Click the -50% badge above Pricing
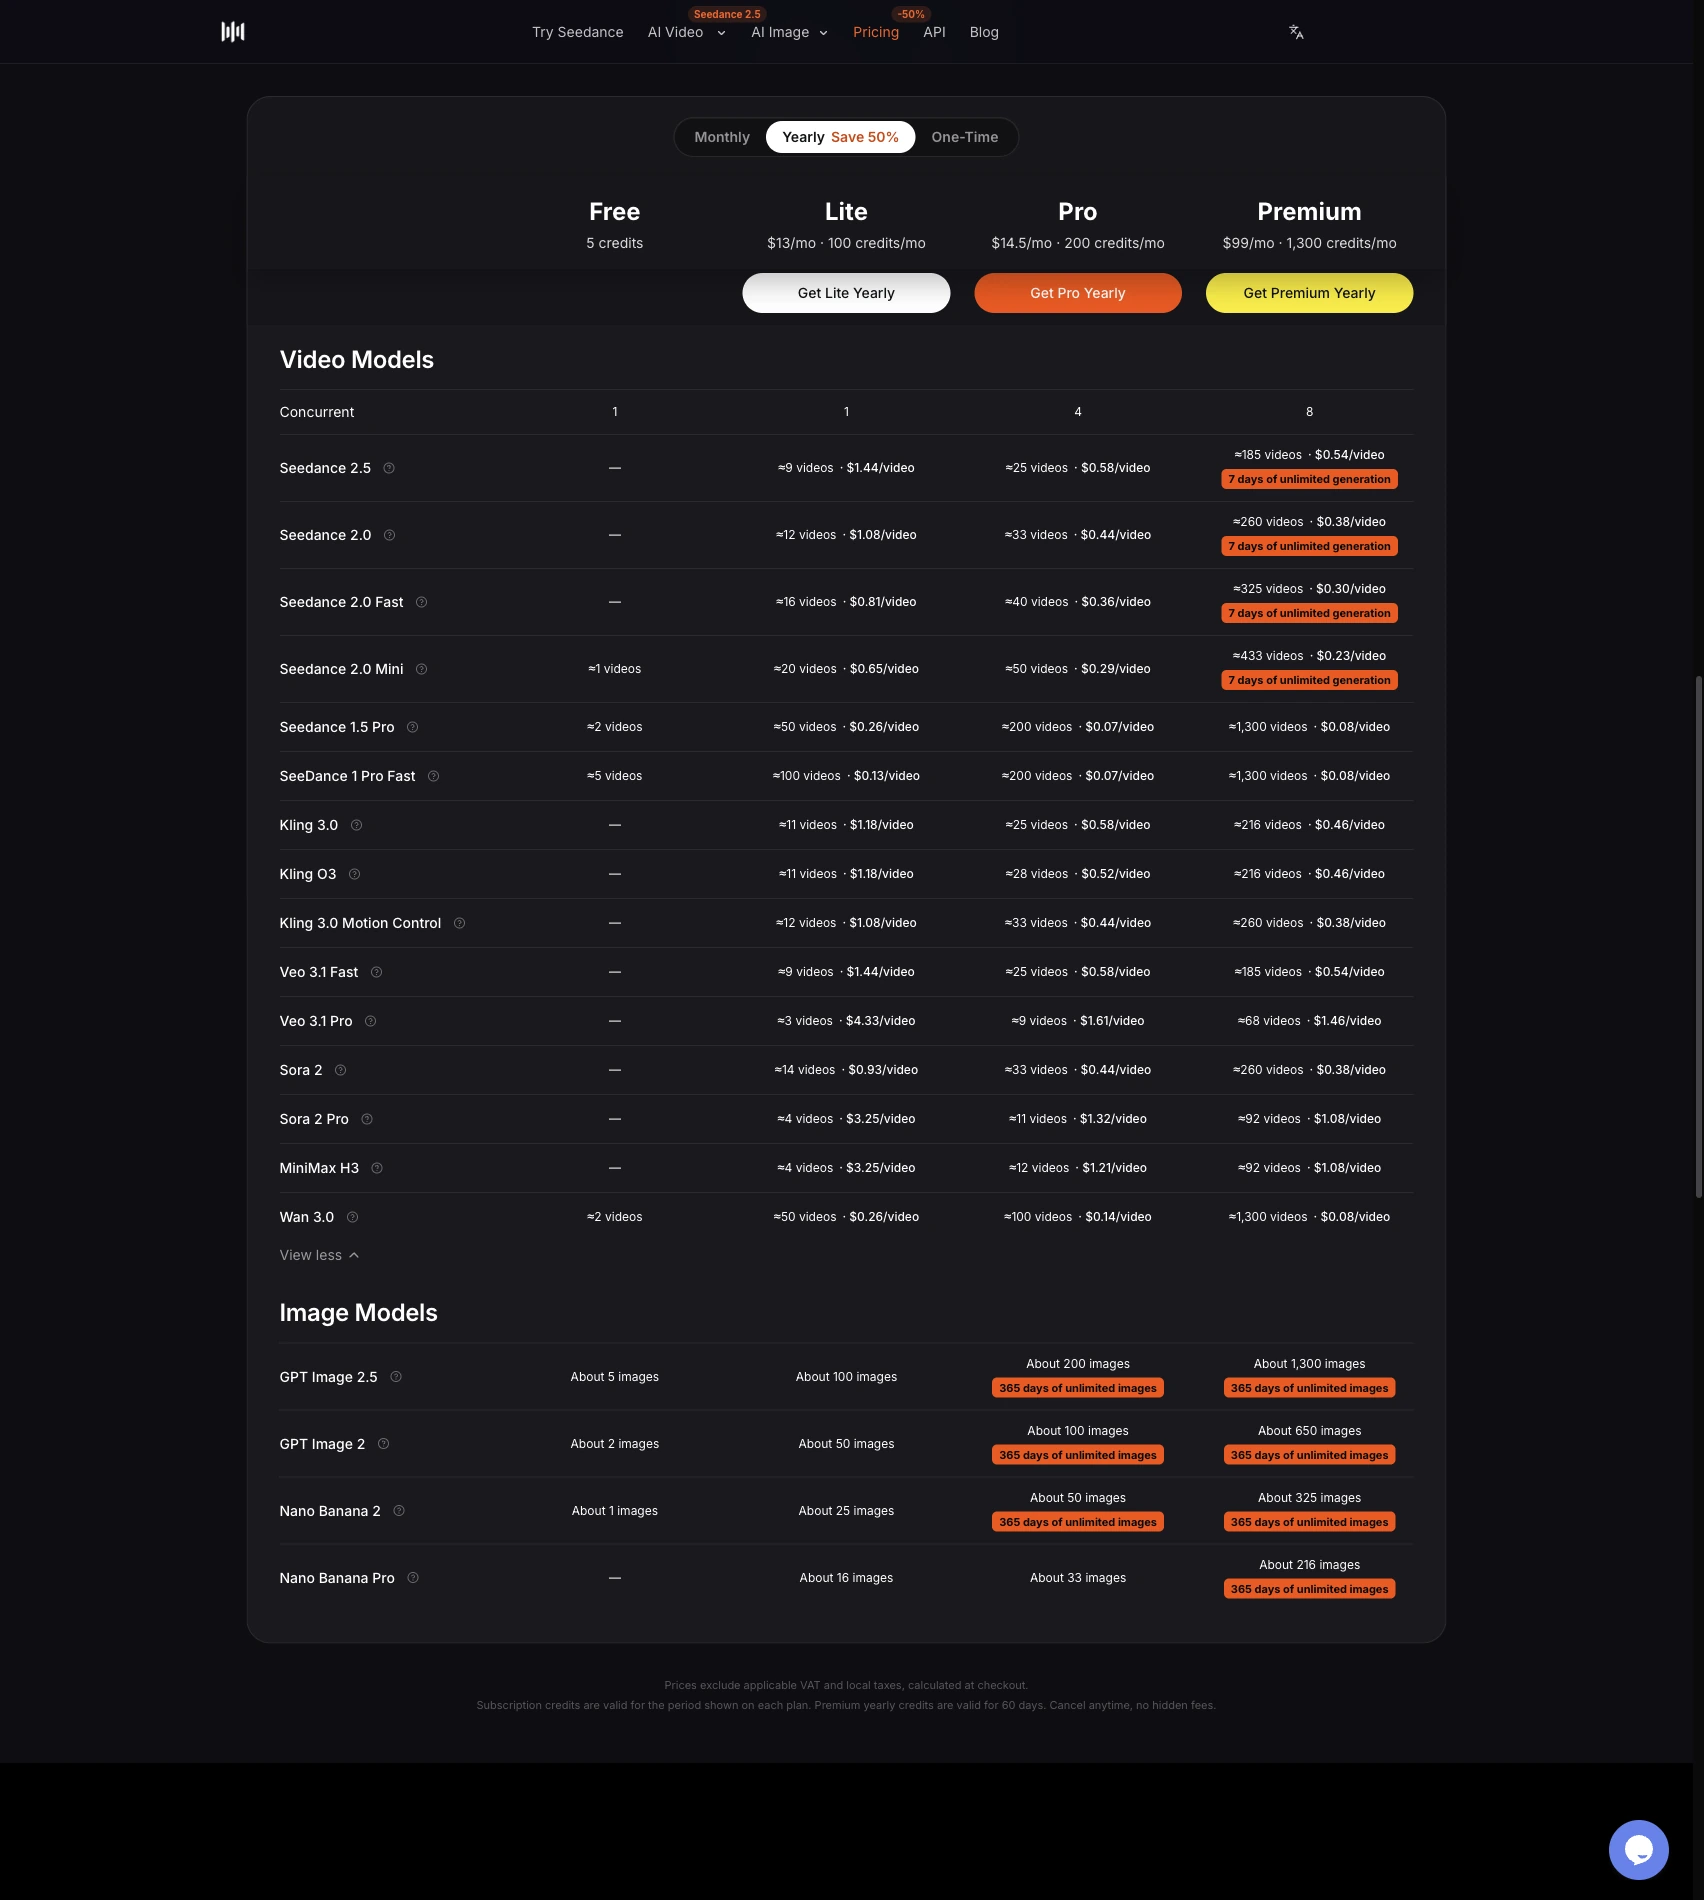The width and height of the screenshot is (1704, 1900). [x=911, y=14]
